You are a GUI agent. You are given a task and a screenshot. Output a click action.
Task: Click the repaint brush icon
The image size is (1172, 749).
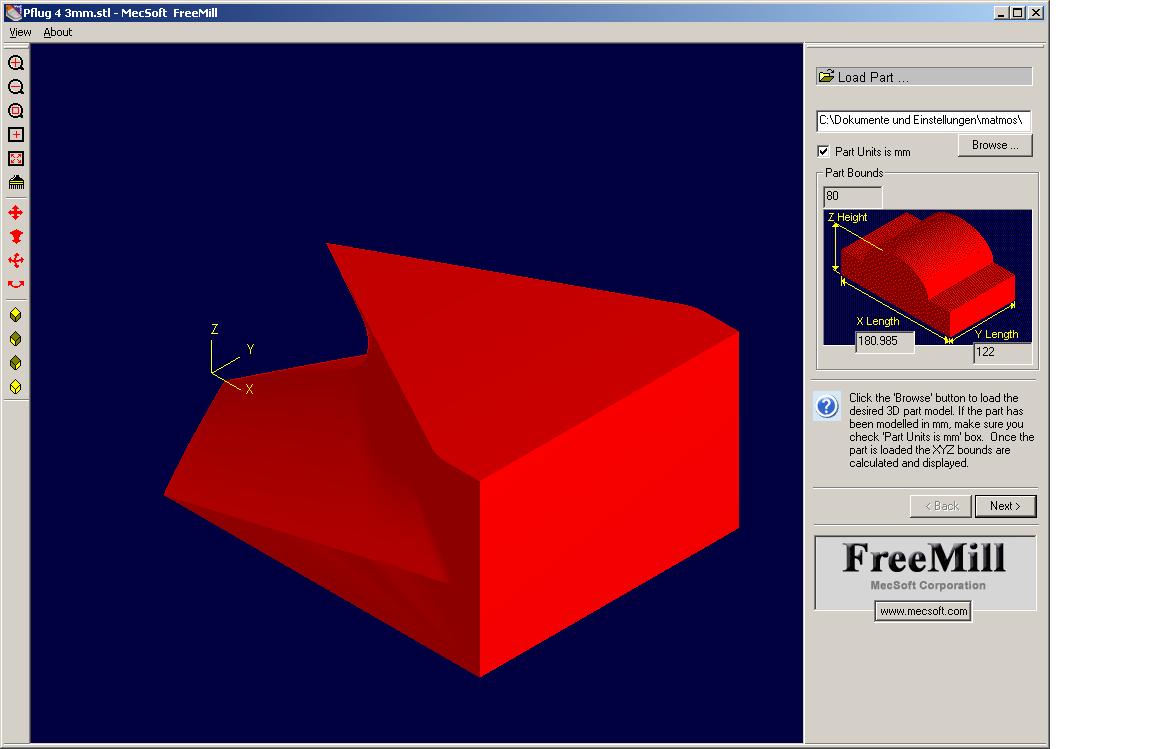(x=16, y=182)
